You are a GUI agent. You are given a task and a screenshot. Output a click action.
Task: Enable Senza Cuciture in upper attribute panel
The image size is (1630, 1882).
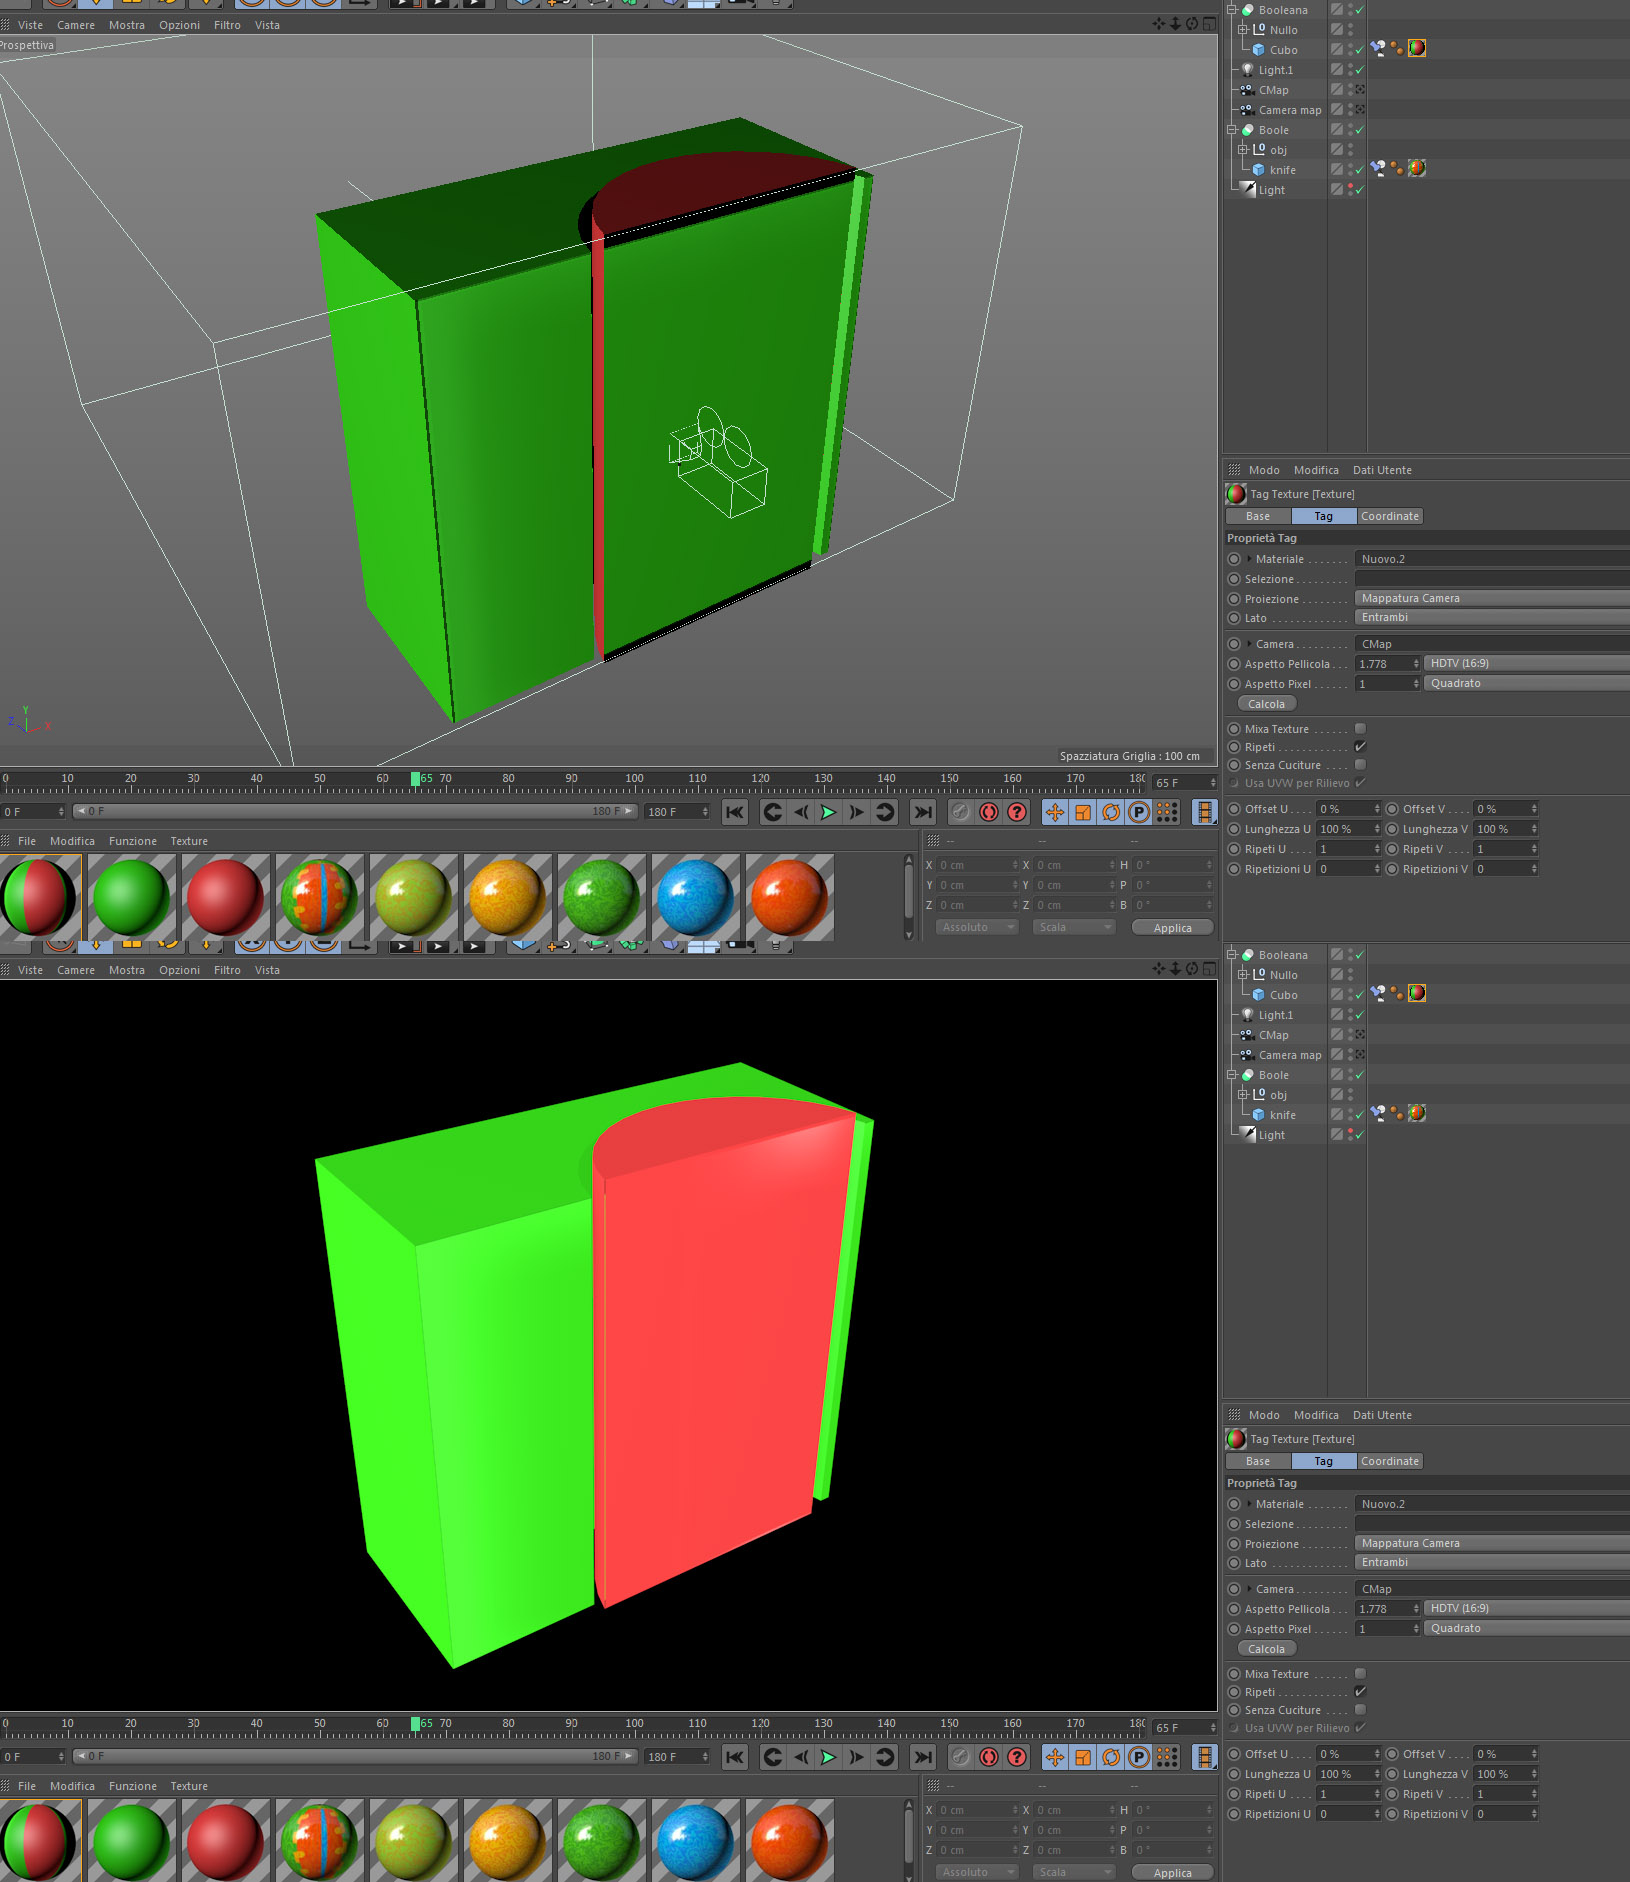click(1360, 765)
